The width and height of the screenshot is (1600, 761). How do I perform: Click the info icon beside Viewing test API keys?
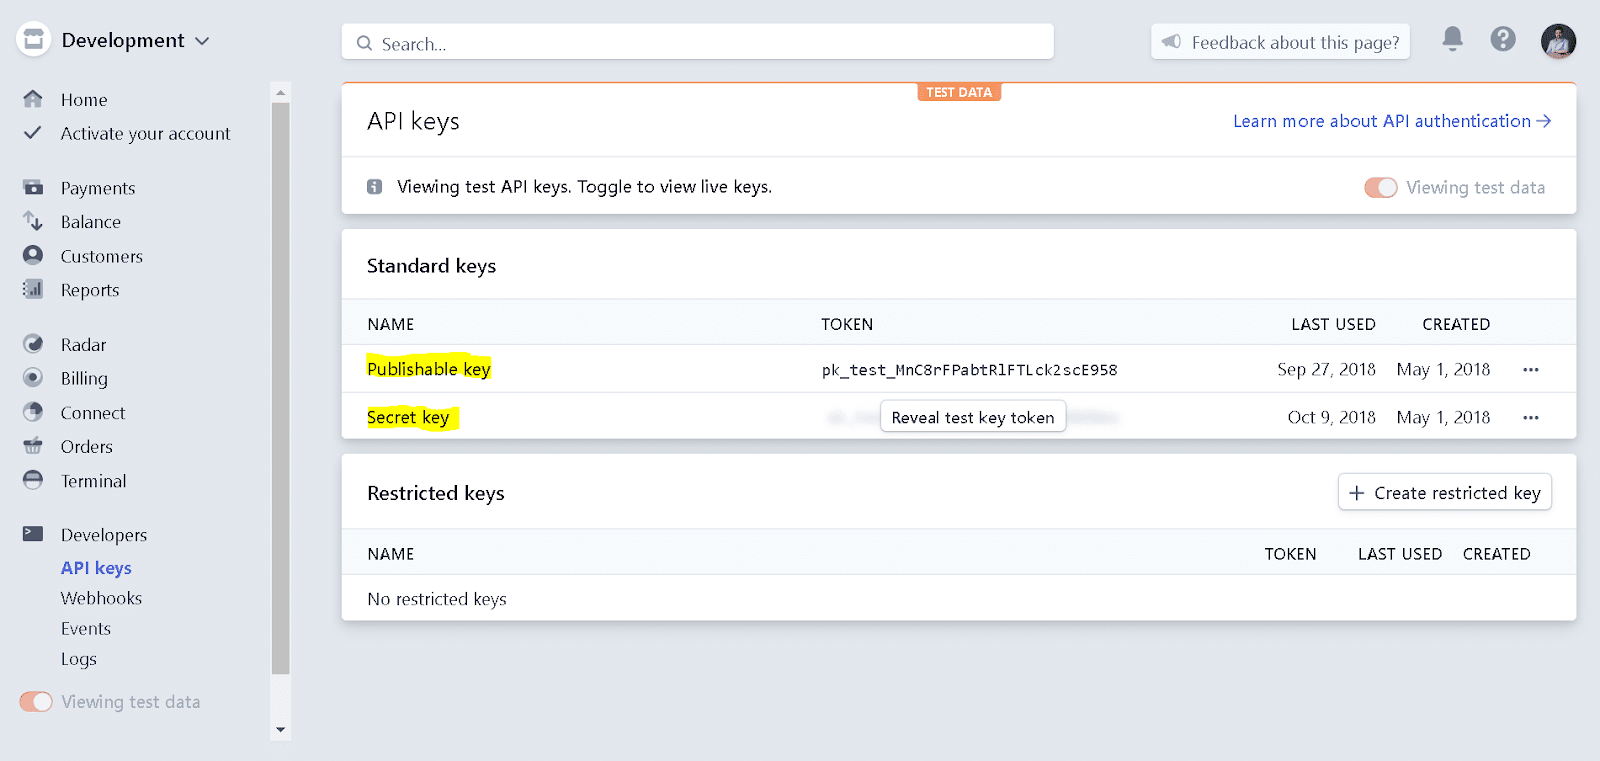(x=375, y=187)
